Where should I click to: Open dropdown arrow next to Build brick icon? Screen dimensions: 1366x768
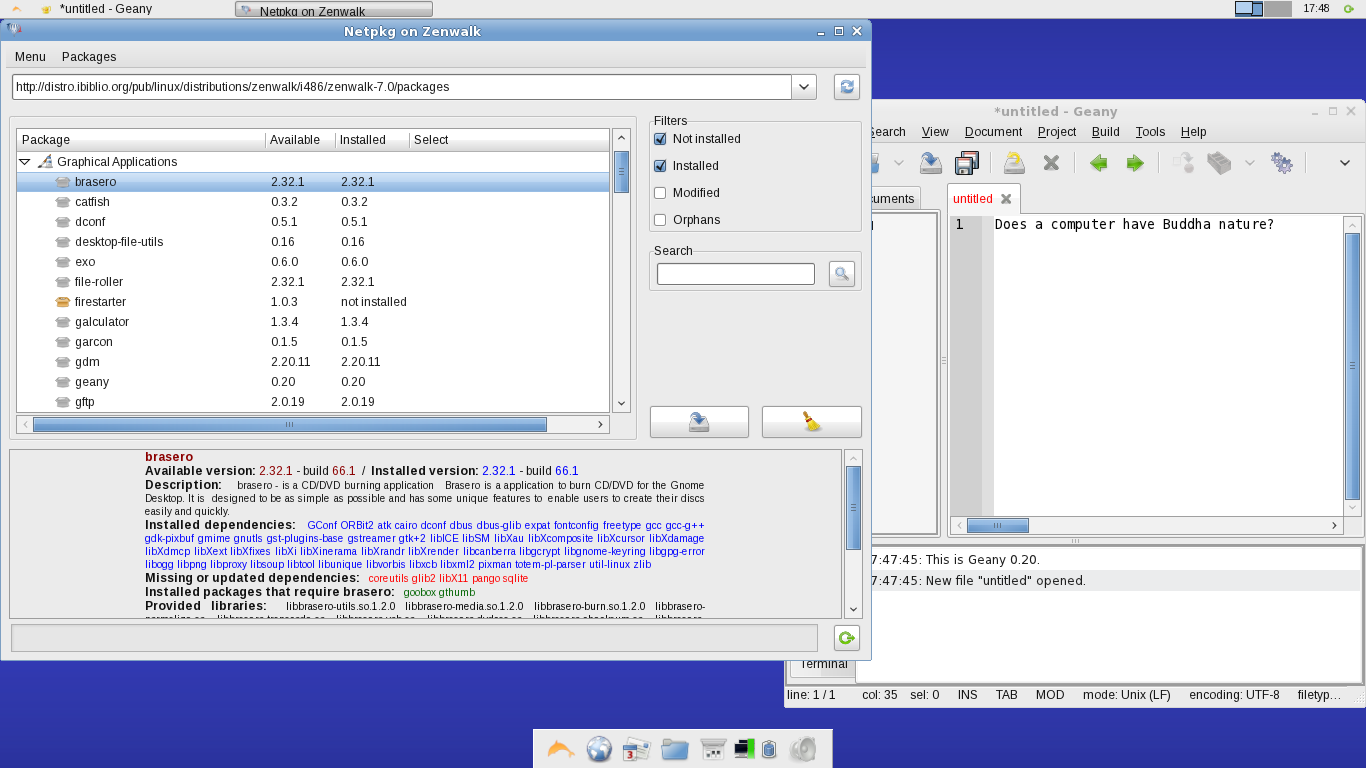(1249, 163)
